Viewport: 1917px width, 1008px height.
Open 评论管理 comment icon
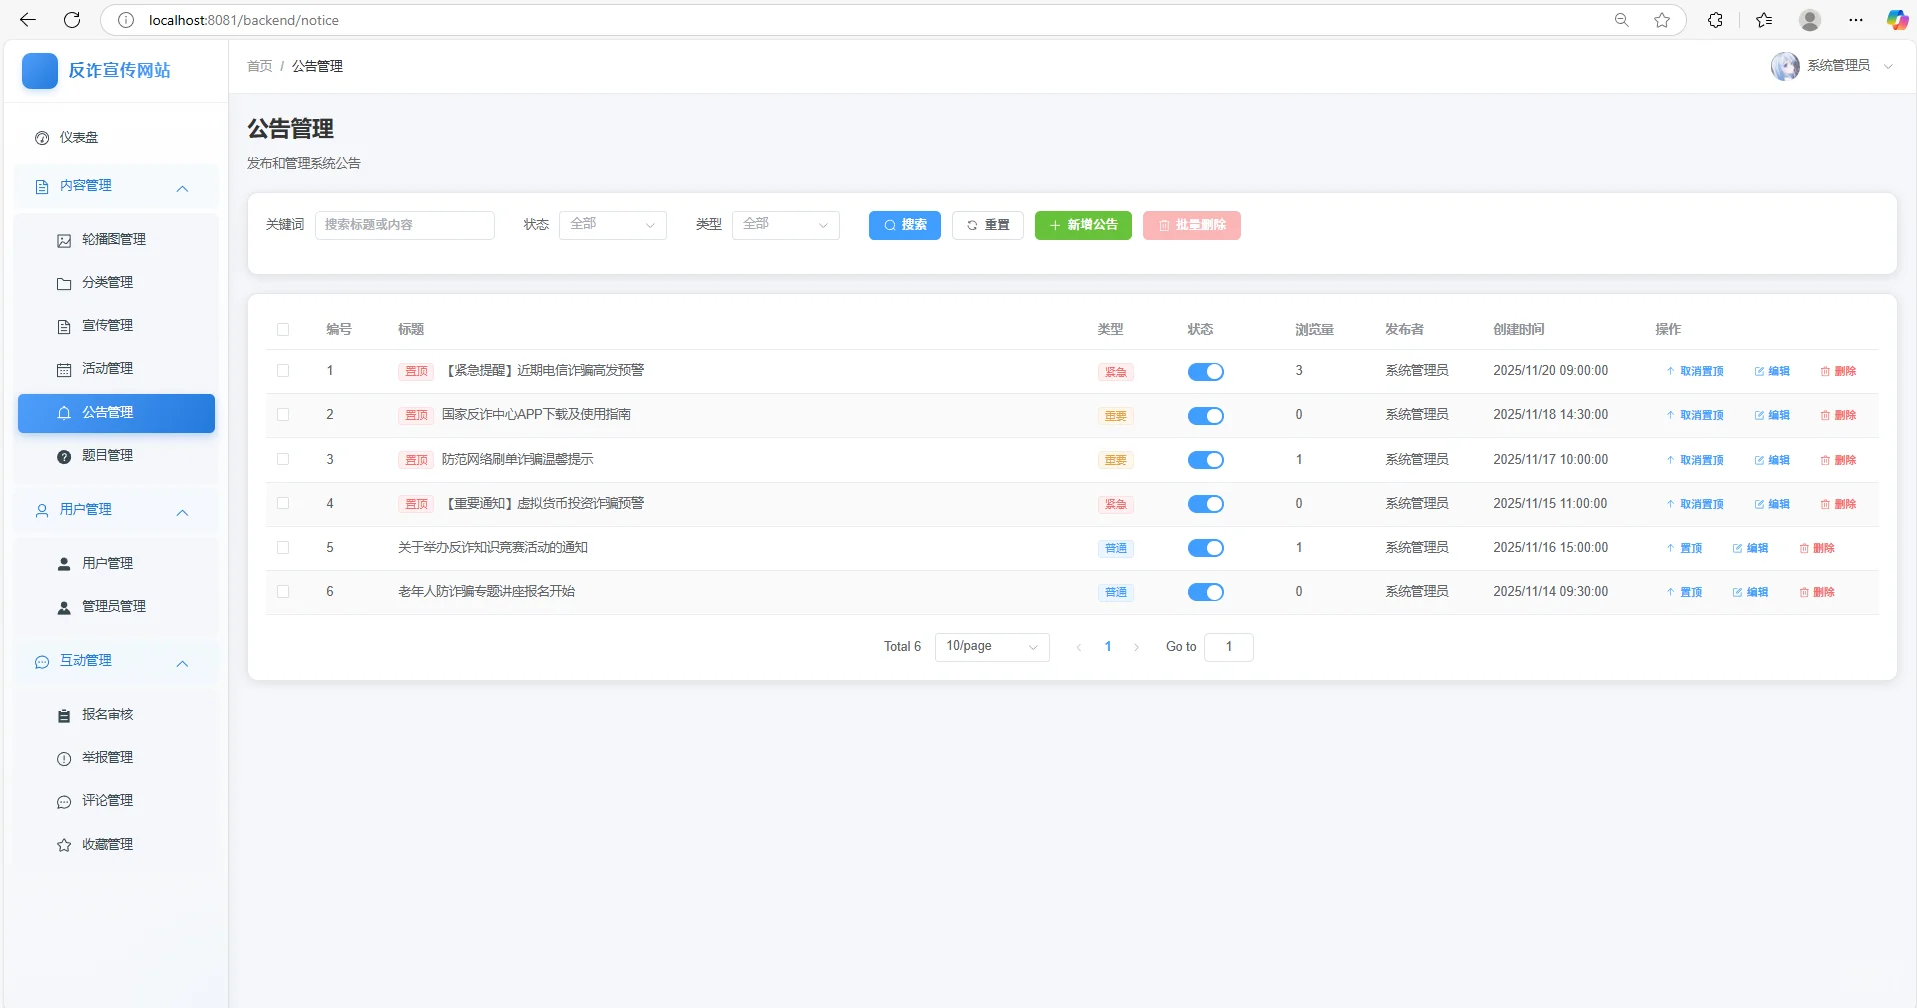[x=107, y=800]
